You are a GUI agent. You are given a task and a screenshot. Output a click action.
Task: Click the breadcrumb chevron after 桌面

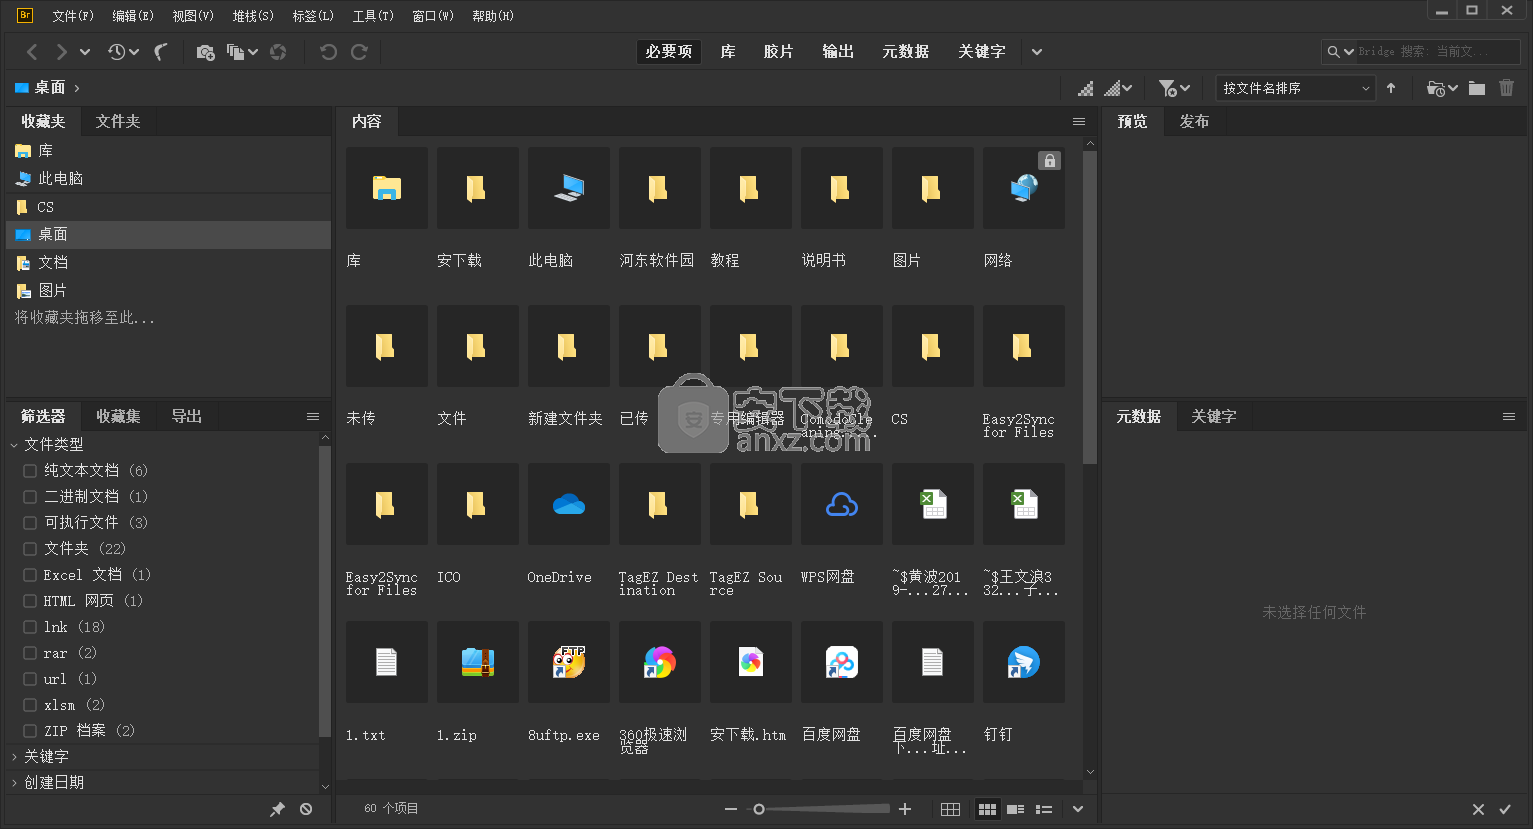pyautogui.click(x=77, y=88)
